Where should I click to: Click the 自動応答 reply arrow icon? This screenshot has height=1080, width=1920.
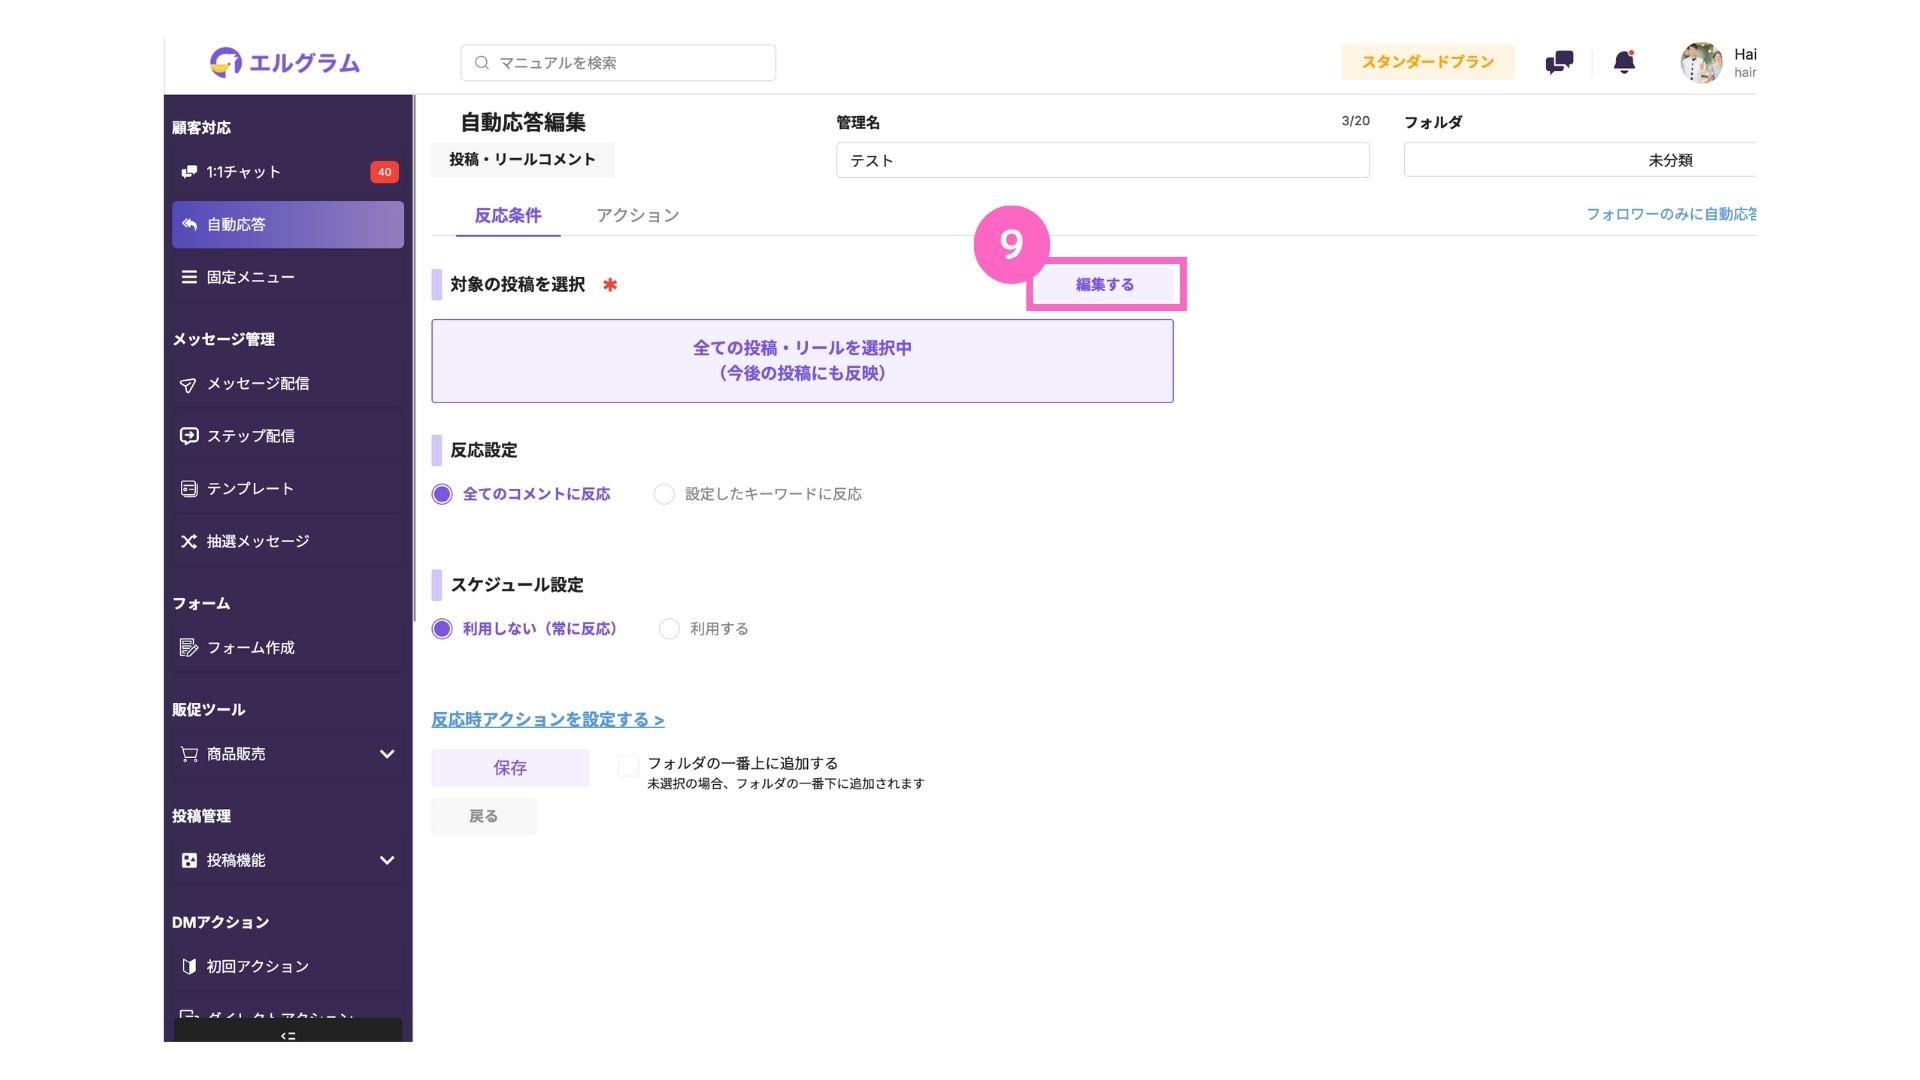[x=189, y=225]
